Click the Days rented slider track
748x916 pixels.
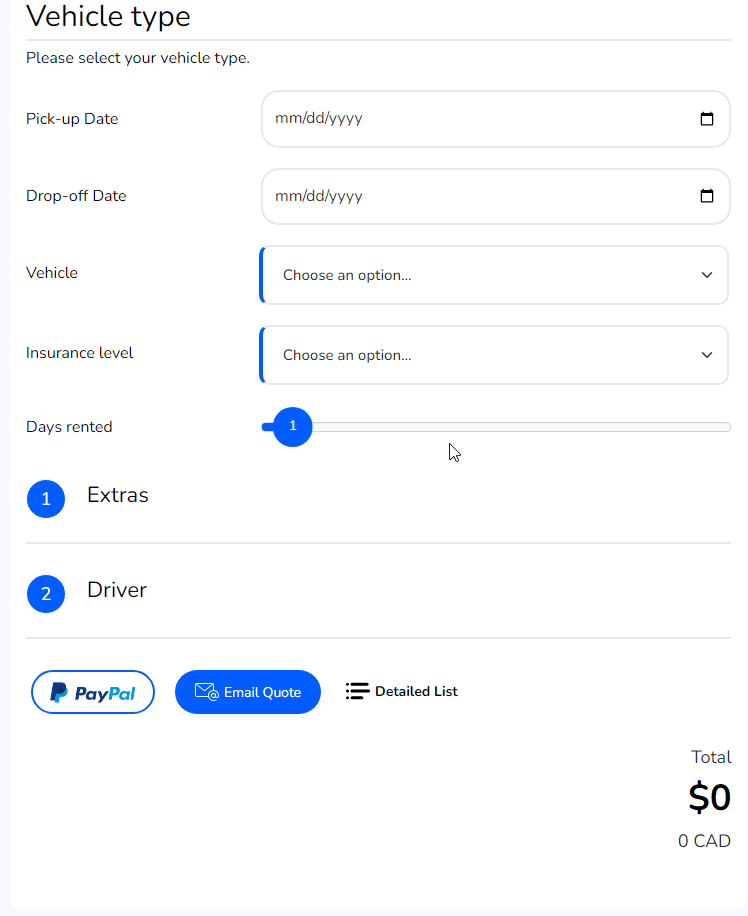coord(496,427)
